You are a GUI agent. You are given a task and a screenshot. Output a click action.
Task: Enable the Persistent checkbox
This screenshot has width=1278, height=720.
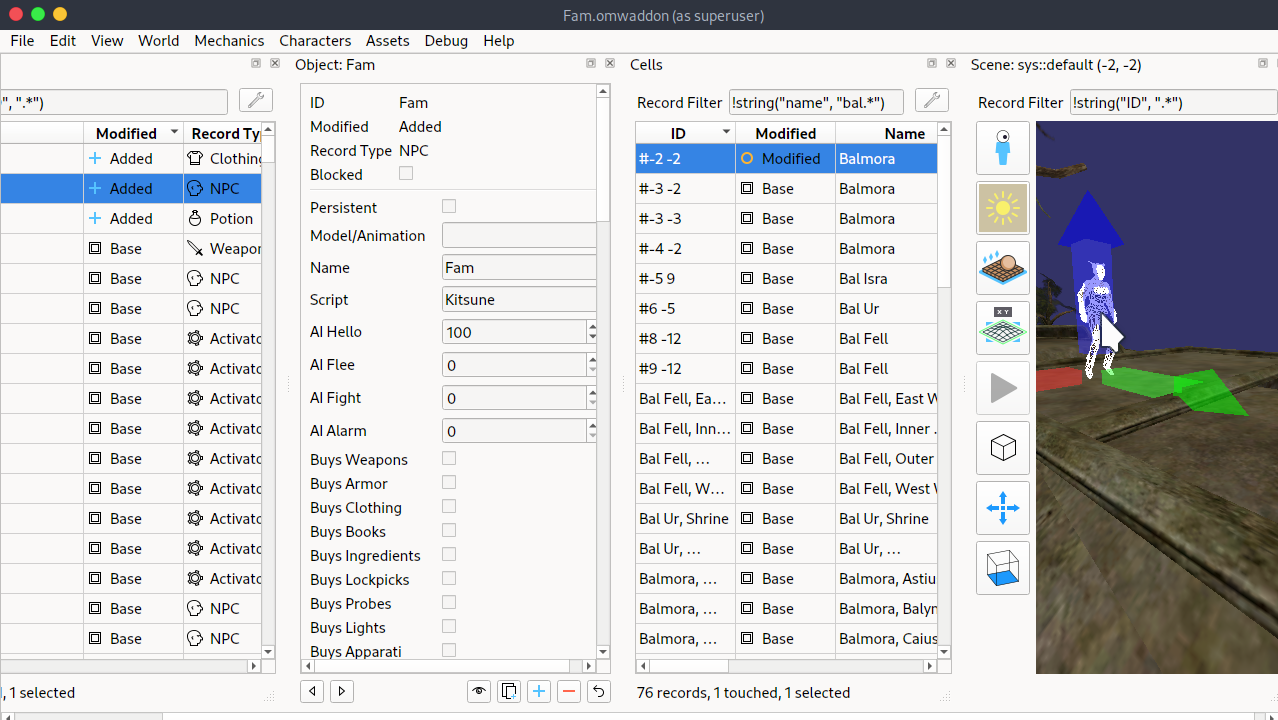449,206
